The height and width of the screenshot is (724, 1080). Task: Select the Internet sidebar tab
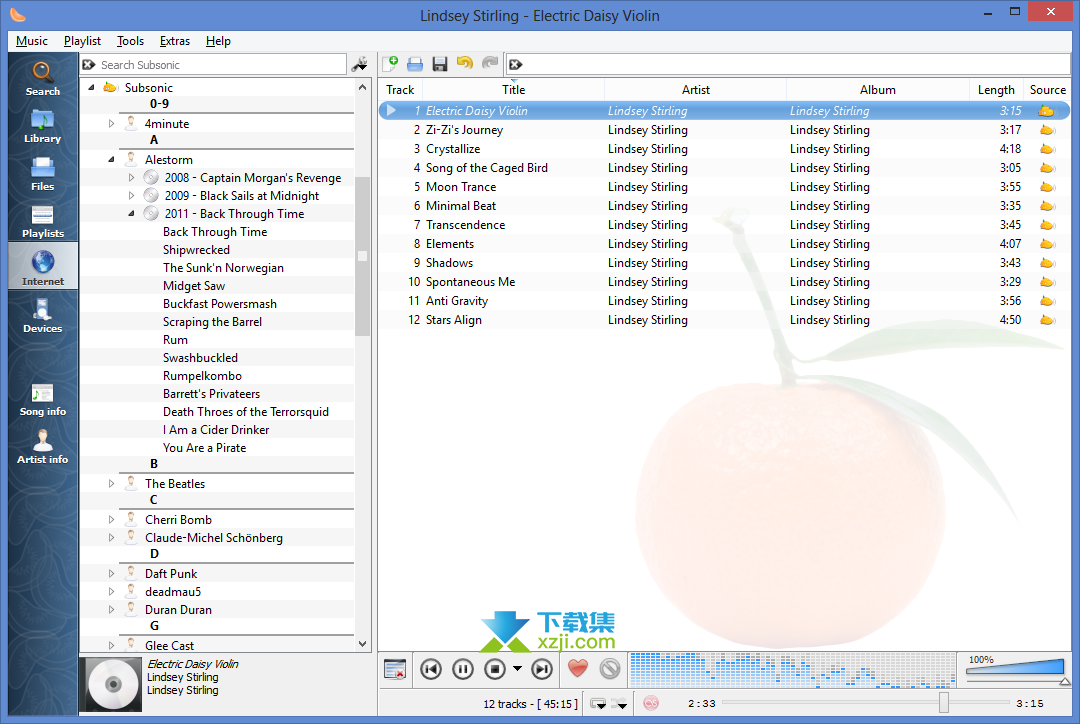pos(43,266)
